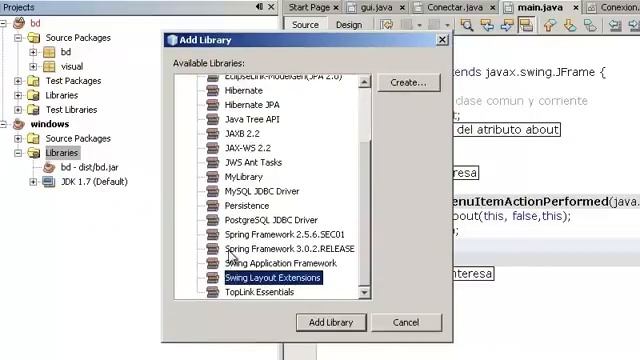Screen dimensions: 640x360
Task: Click the TopLink Essentials library icon
Action: click(213, 292)
